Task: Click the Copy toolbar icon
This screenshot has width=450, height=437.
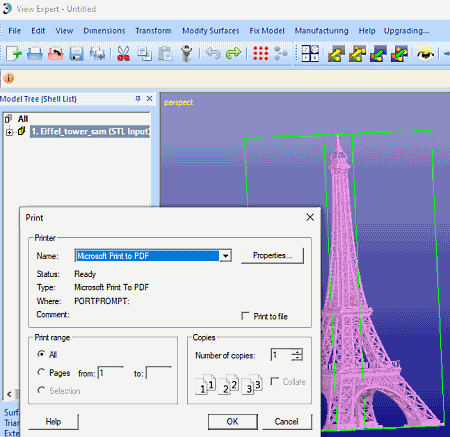Action: 145,53
